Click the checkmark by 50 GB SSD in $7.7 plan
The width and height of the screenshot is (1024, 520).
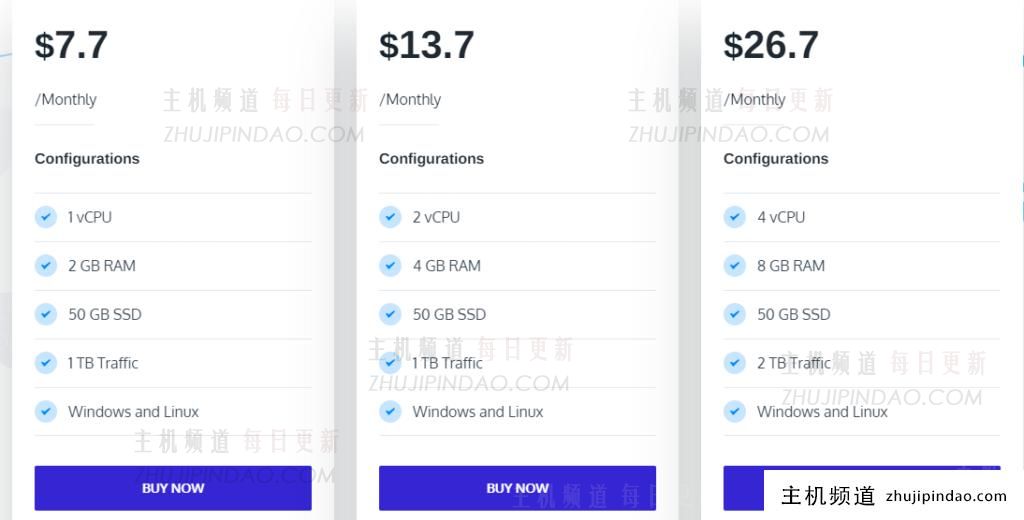46,314
